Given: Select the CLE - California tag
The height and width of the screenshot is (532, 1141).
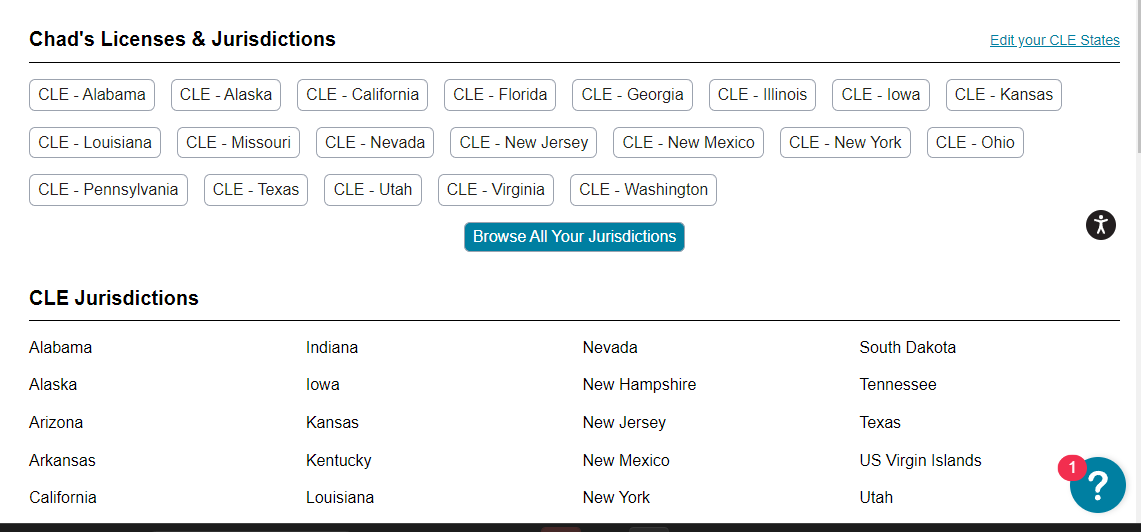Looking at the screenshot, I should (362, 95).
